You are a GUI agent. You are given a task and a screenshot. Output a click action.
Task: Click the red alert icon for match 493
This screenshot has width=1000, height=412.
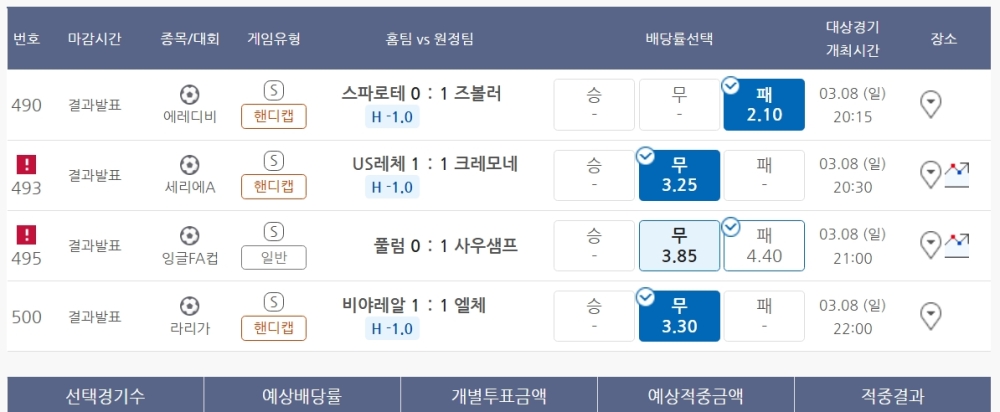tap(27, 164)
